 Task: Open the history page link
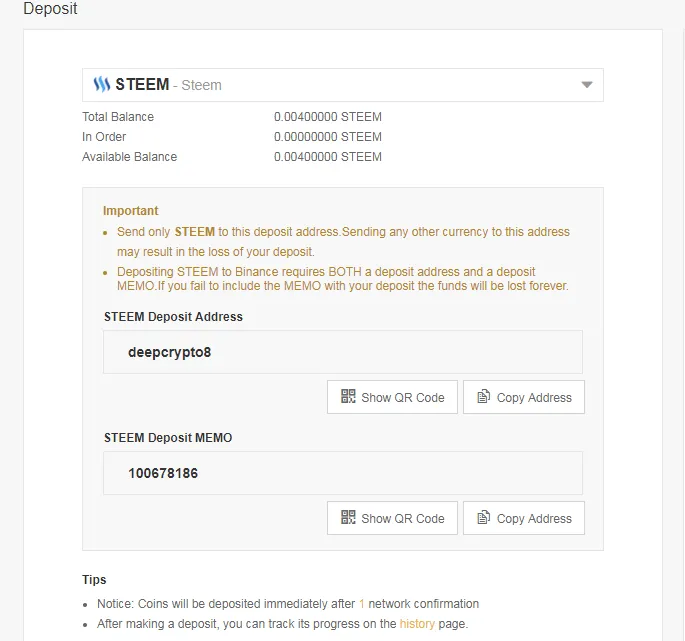tap(417, 624)
